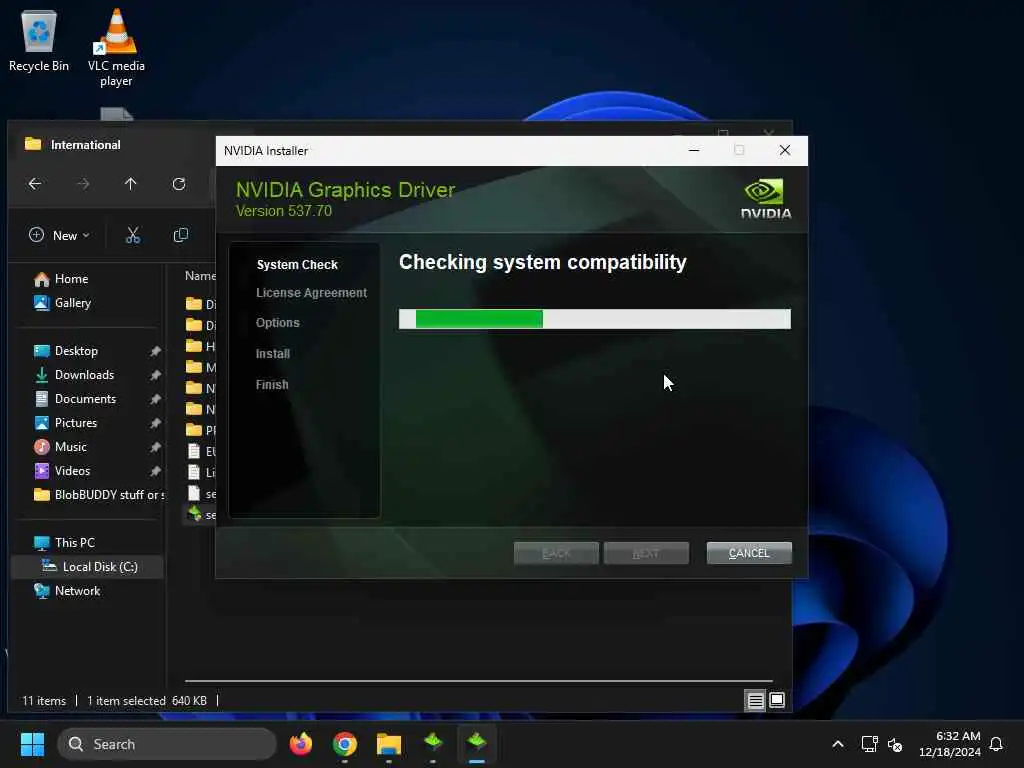Click the NVIDIA logo in installer header
The width and height of the screenshot is (1024, 768).
(765, 199)
